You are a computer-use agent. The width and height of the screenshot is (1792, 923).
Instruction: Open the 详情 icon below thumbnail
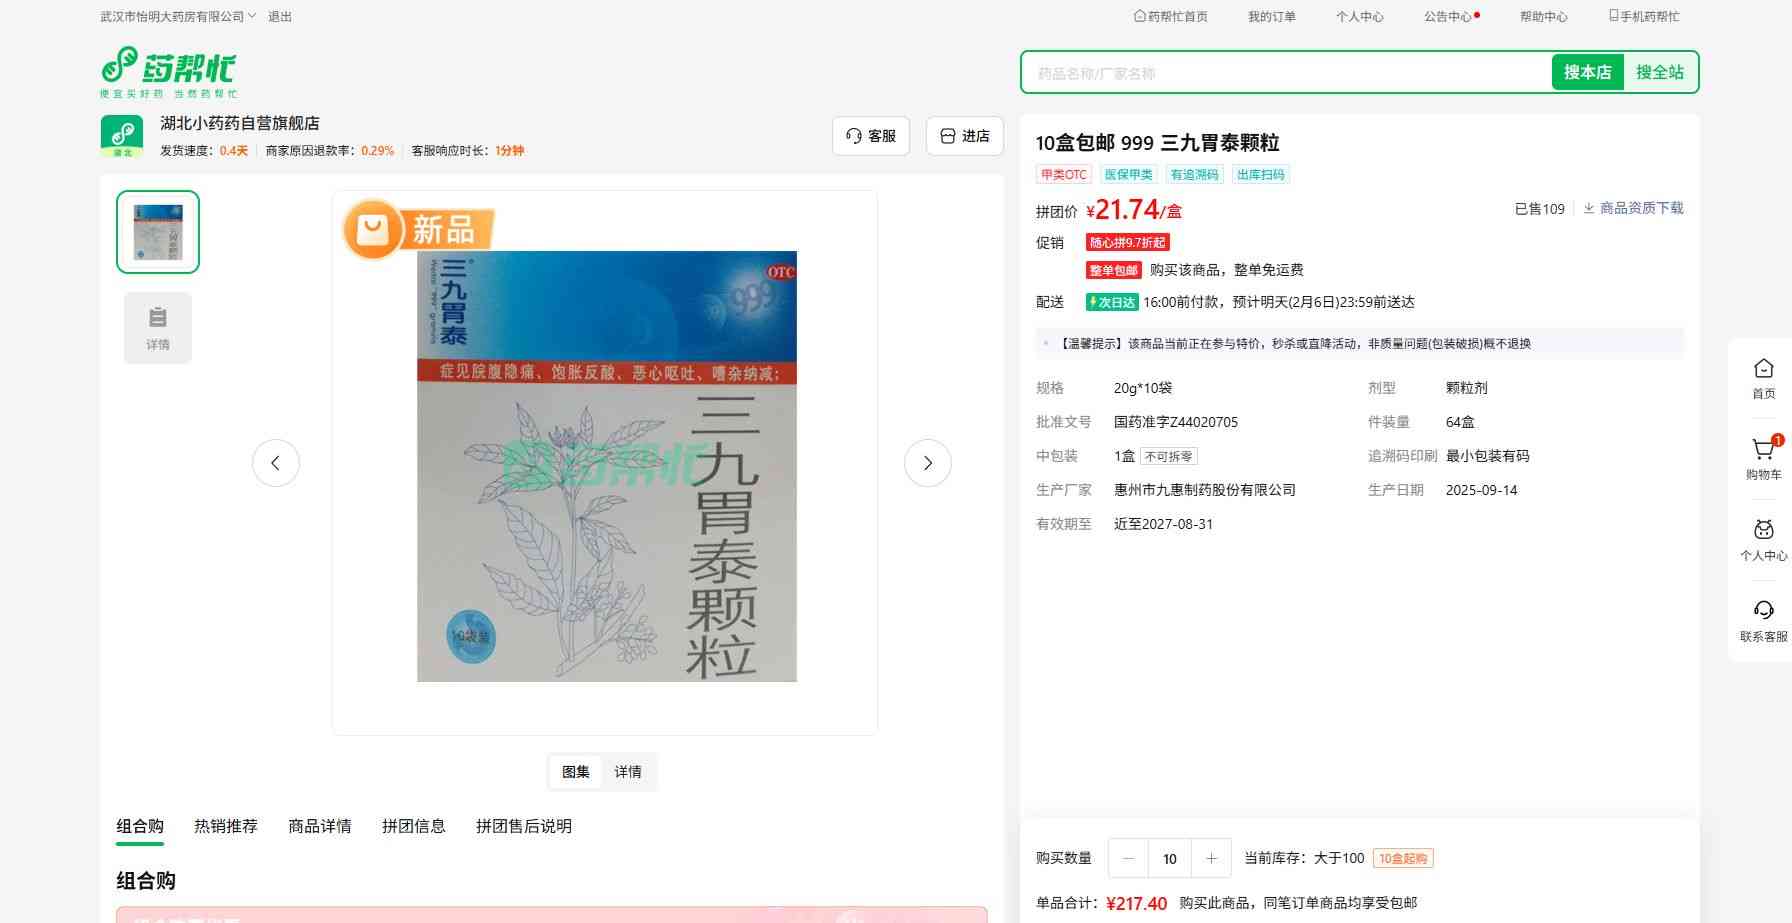point(158,328)
